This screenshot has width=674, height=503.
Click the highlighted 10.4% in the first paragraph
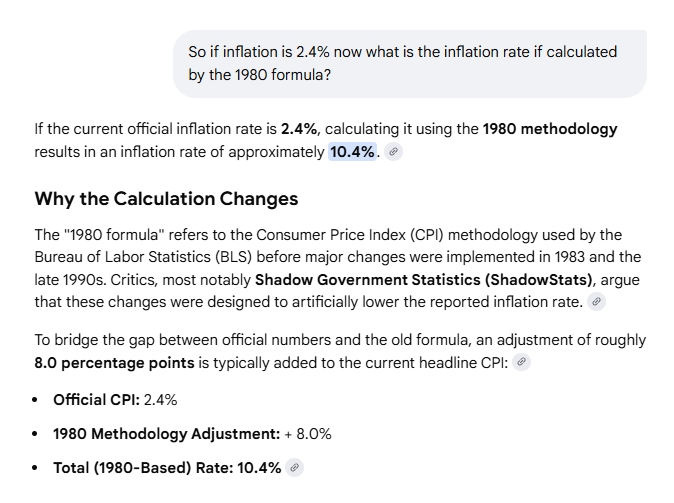point(352,152)
